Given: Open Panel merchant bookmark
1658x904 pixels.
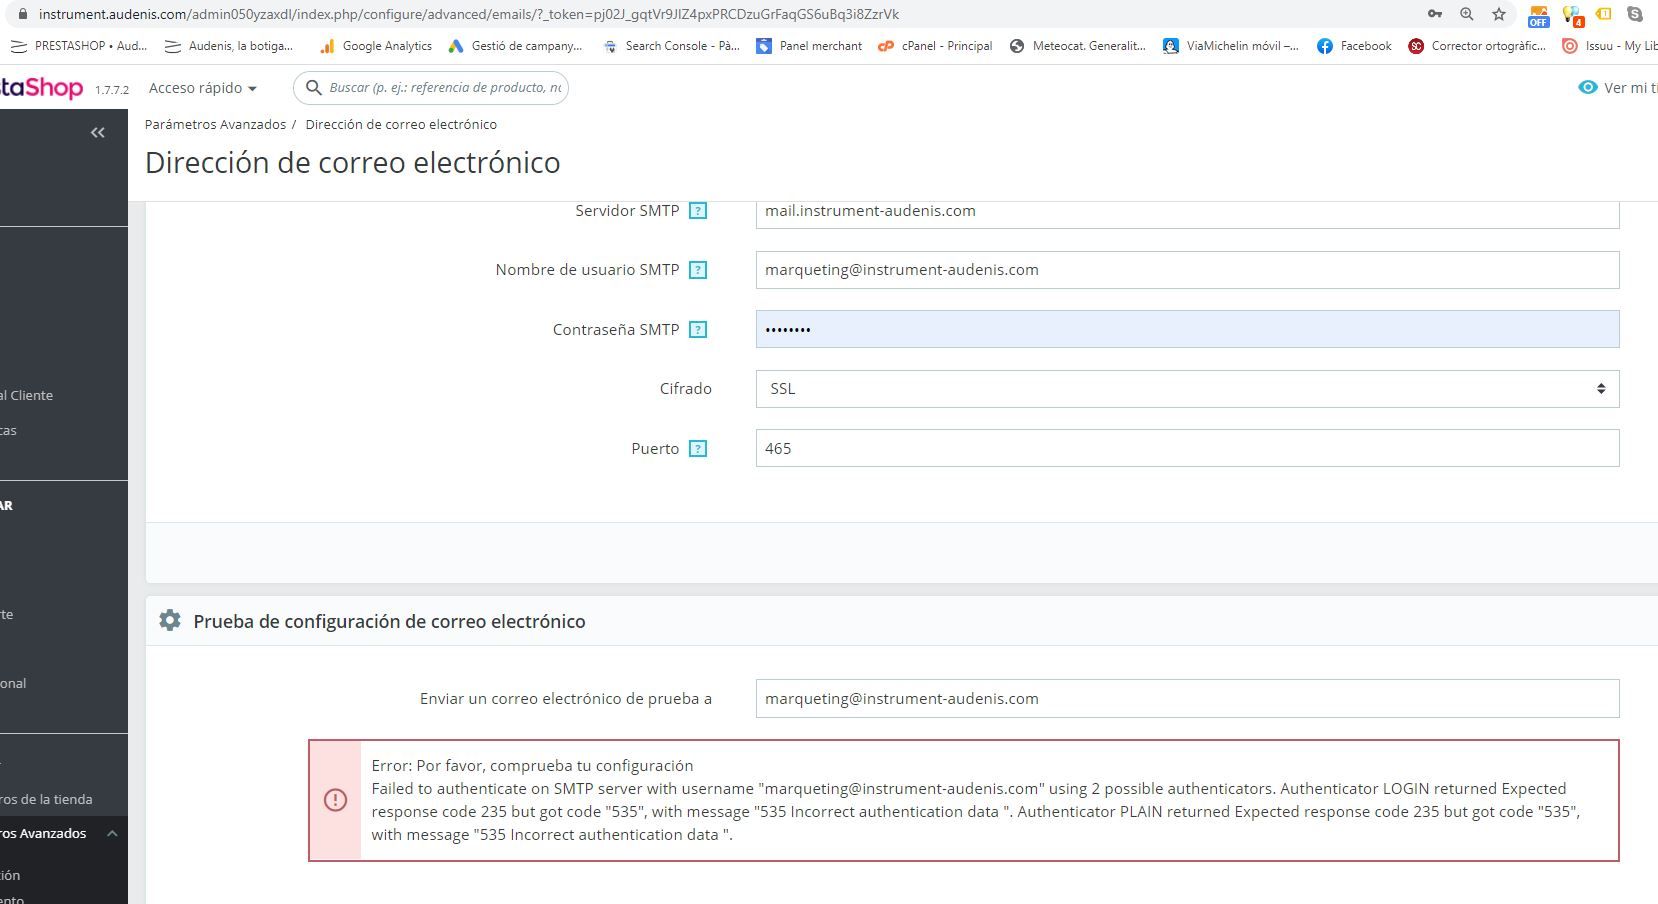Looking at the screenshot, I should click(x=809, y=46).
